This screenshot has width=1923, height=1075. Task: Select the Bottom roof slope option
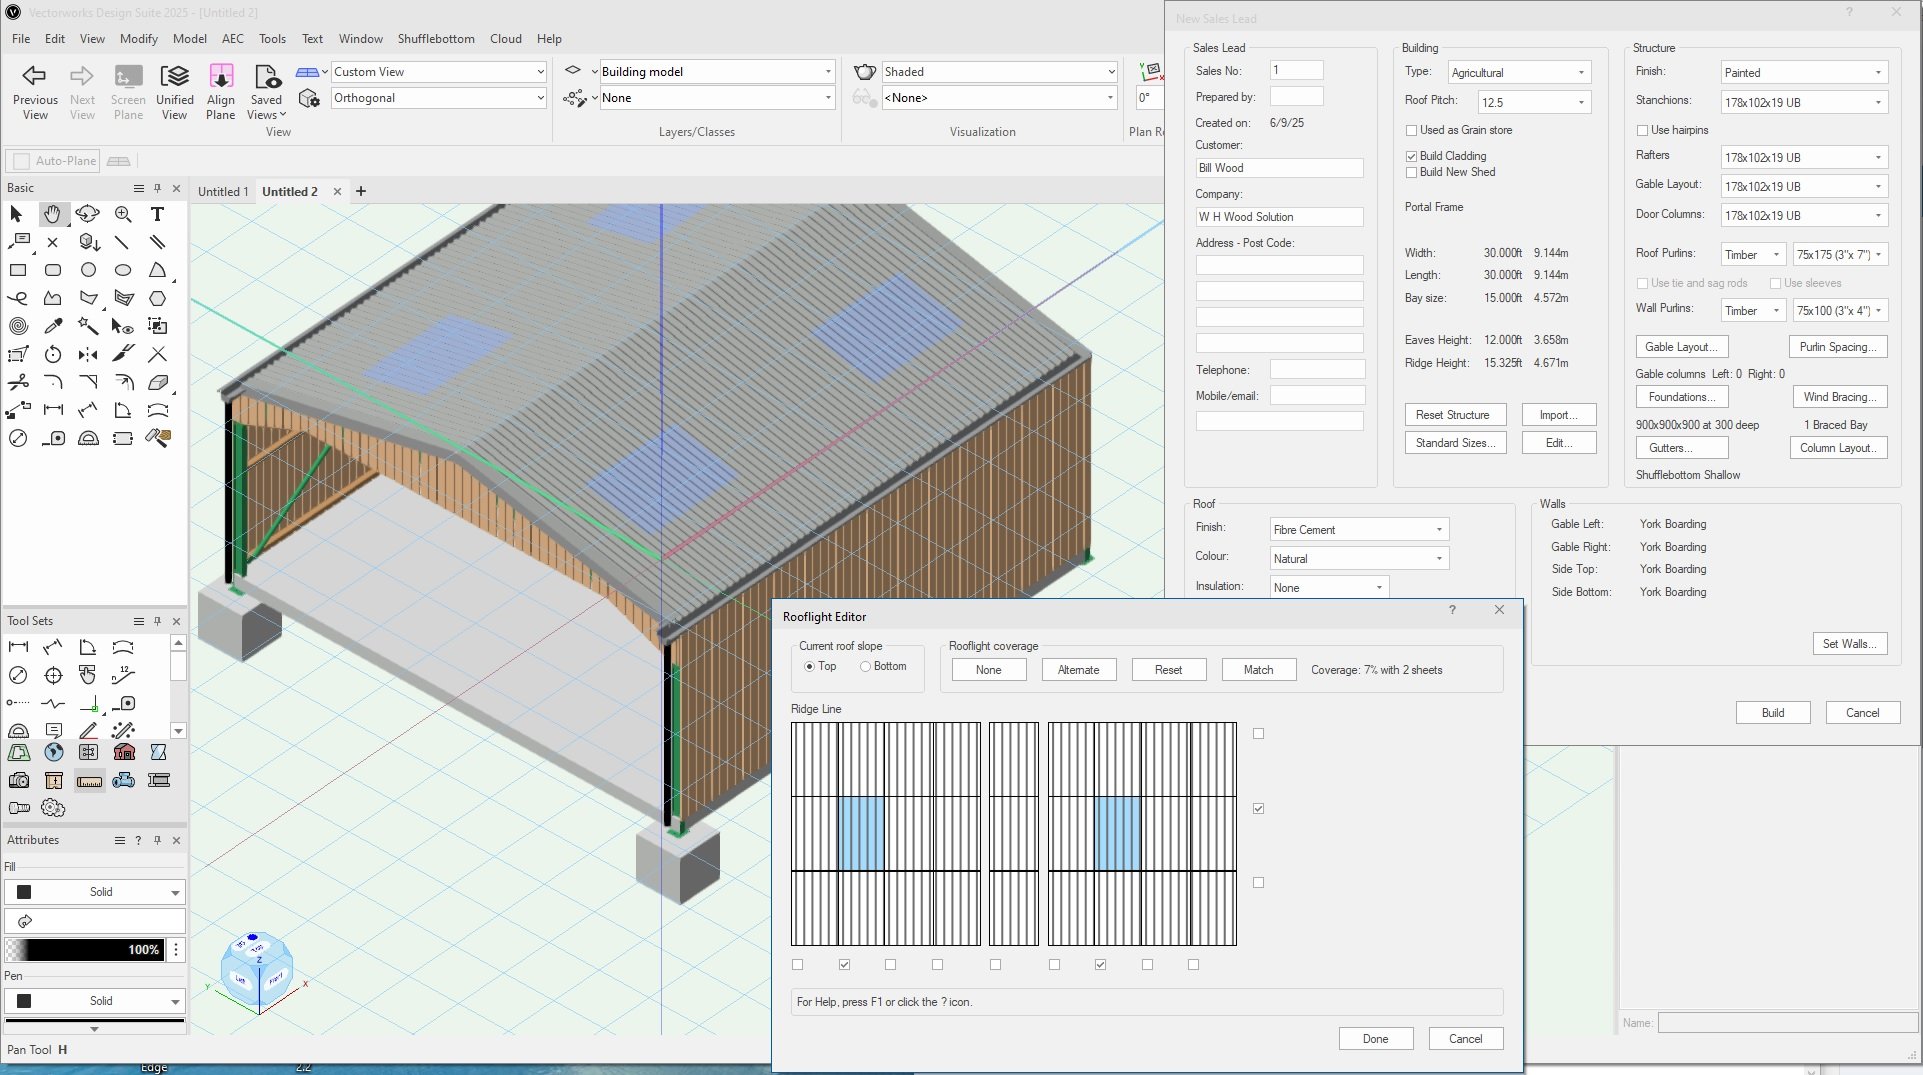click(866, 667)
